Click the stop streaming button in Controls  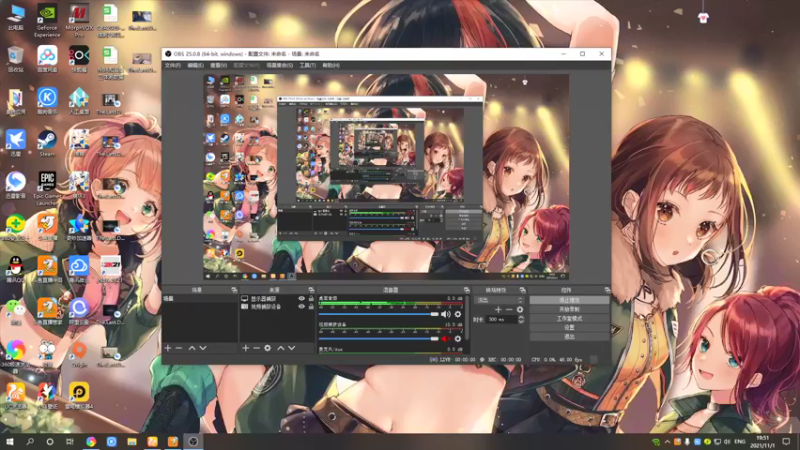tap(569, 300)
